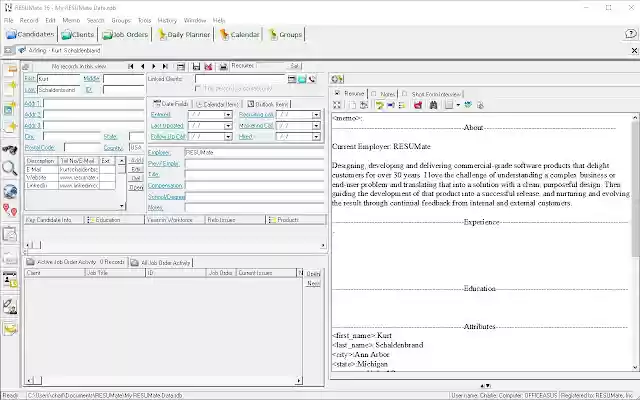640x400 pixels.
Task: Open the Recruiting Call date dropdown
Action: coord(316,115)
